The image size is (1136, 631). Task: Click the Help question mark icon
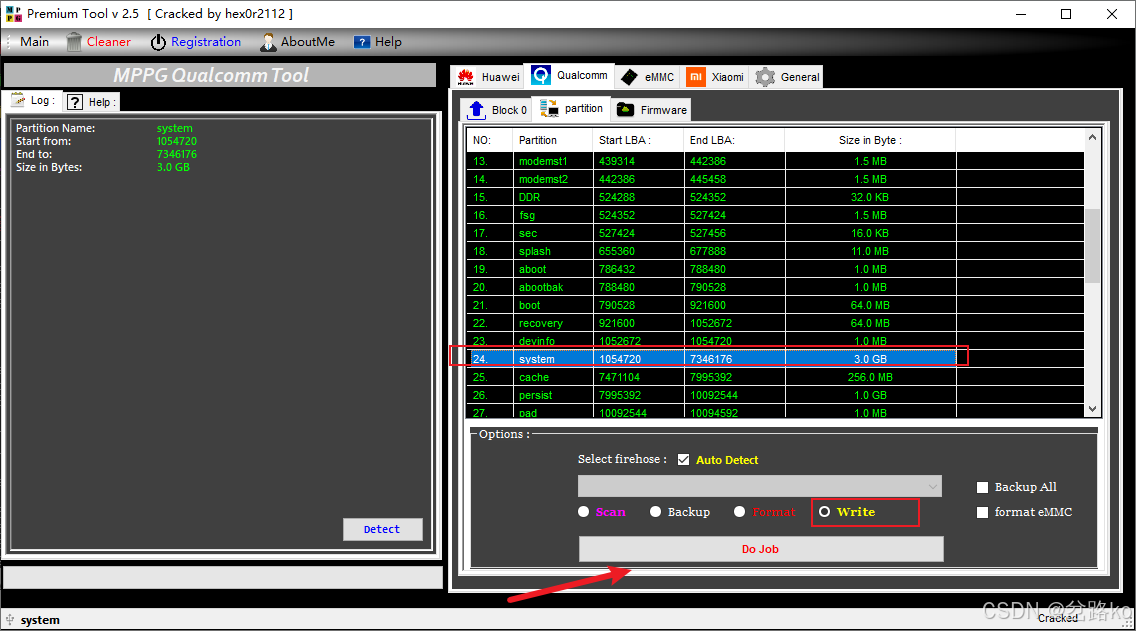coord(362,42)
